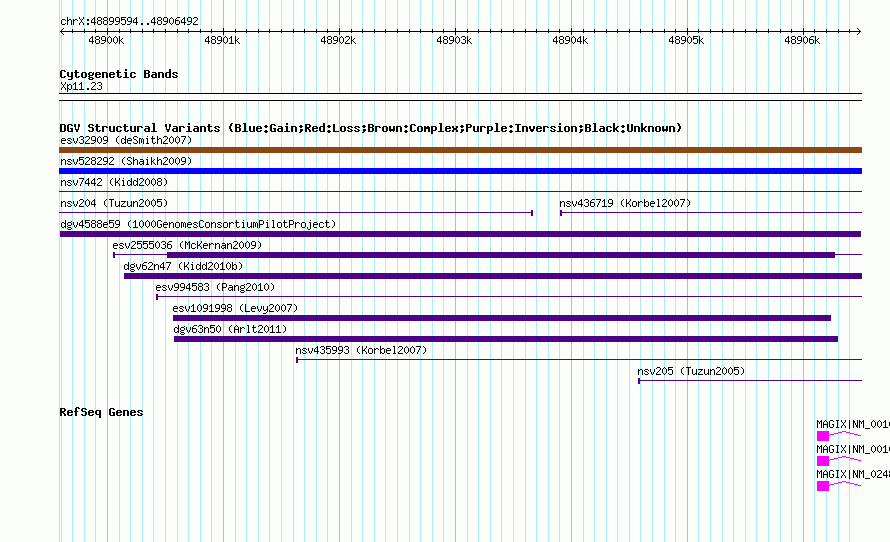Click the brown esv32909 complex variant bar
Screen dimensions: 890x542
(460, 150)
